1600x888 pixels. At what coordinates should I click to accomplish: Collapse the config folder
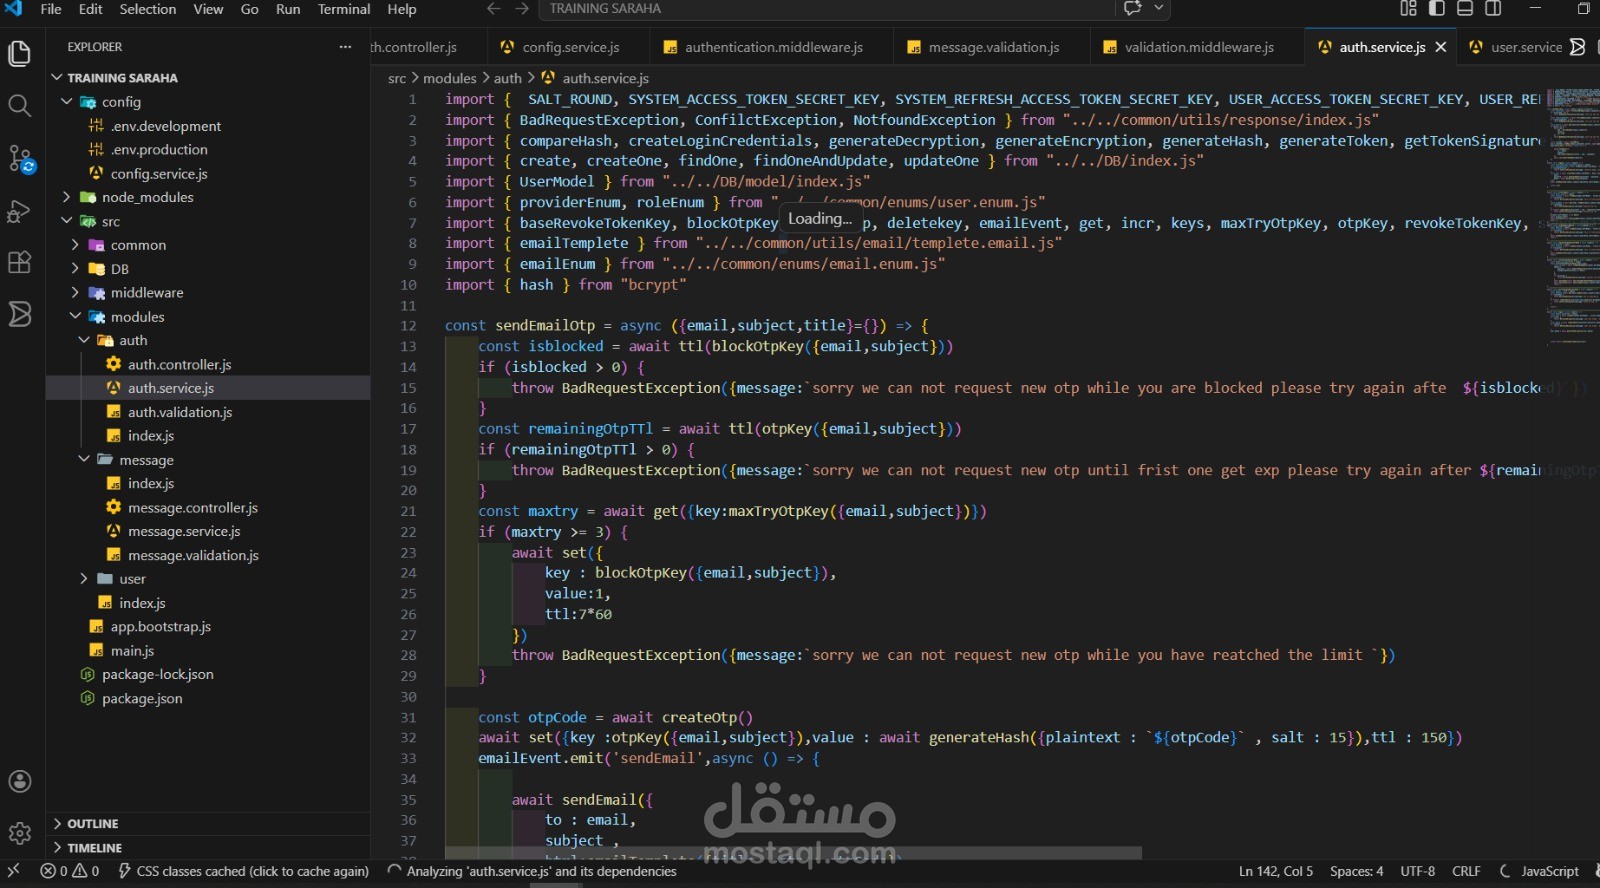(x=66, y=102)
